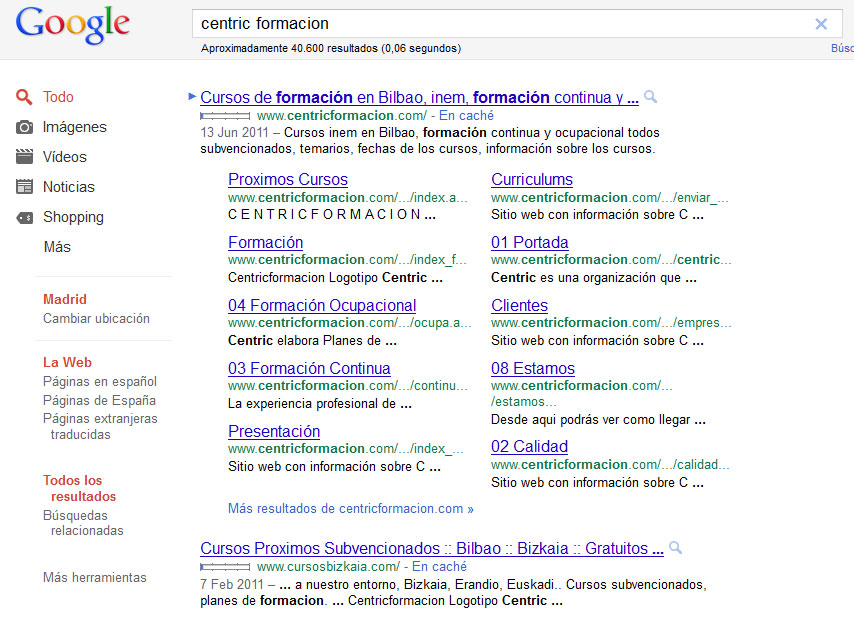854x623 pixels.
Task: Click the www.centricformacion.com/ URL under the first result
Action: [x=341, y=115]
